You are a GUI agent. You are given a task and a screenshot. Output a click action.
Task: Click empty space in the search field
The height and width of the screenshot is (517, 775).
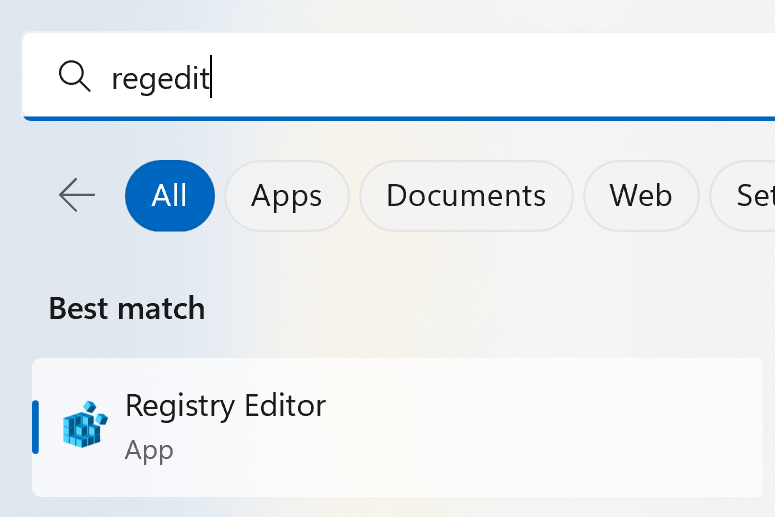coord(480,76)
